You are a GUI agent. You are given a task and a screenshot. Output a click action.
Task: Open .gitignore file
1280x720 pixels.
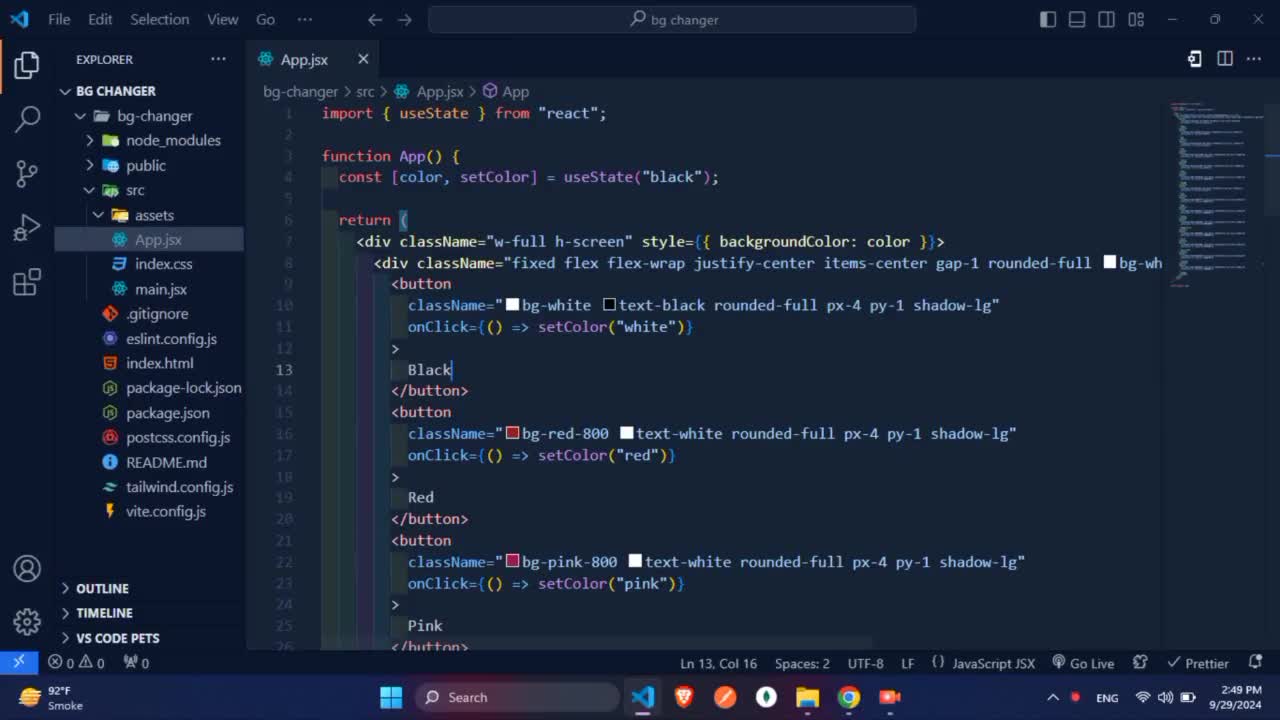click(148, 313)
